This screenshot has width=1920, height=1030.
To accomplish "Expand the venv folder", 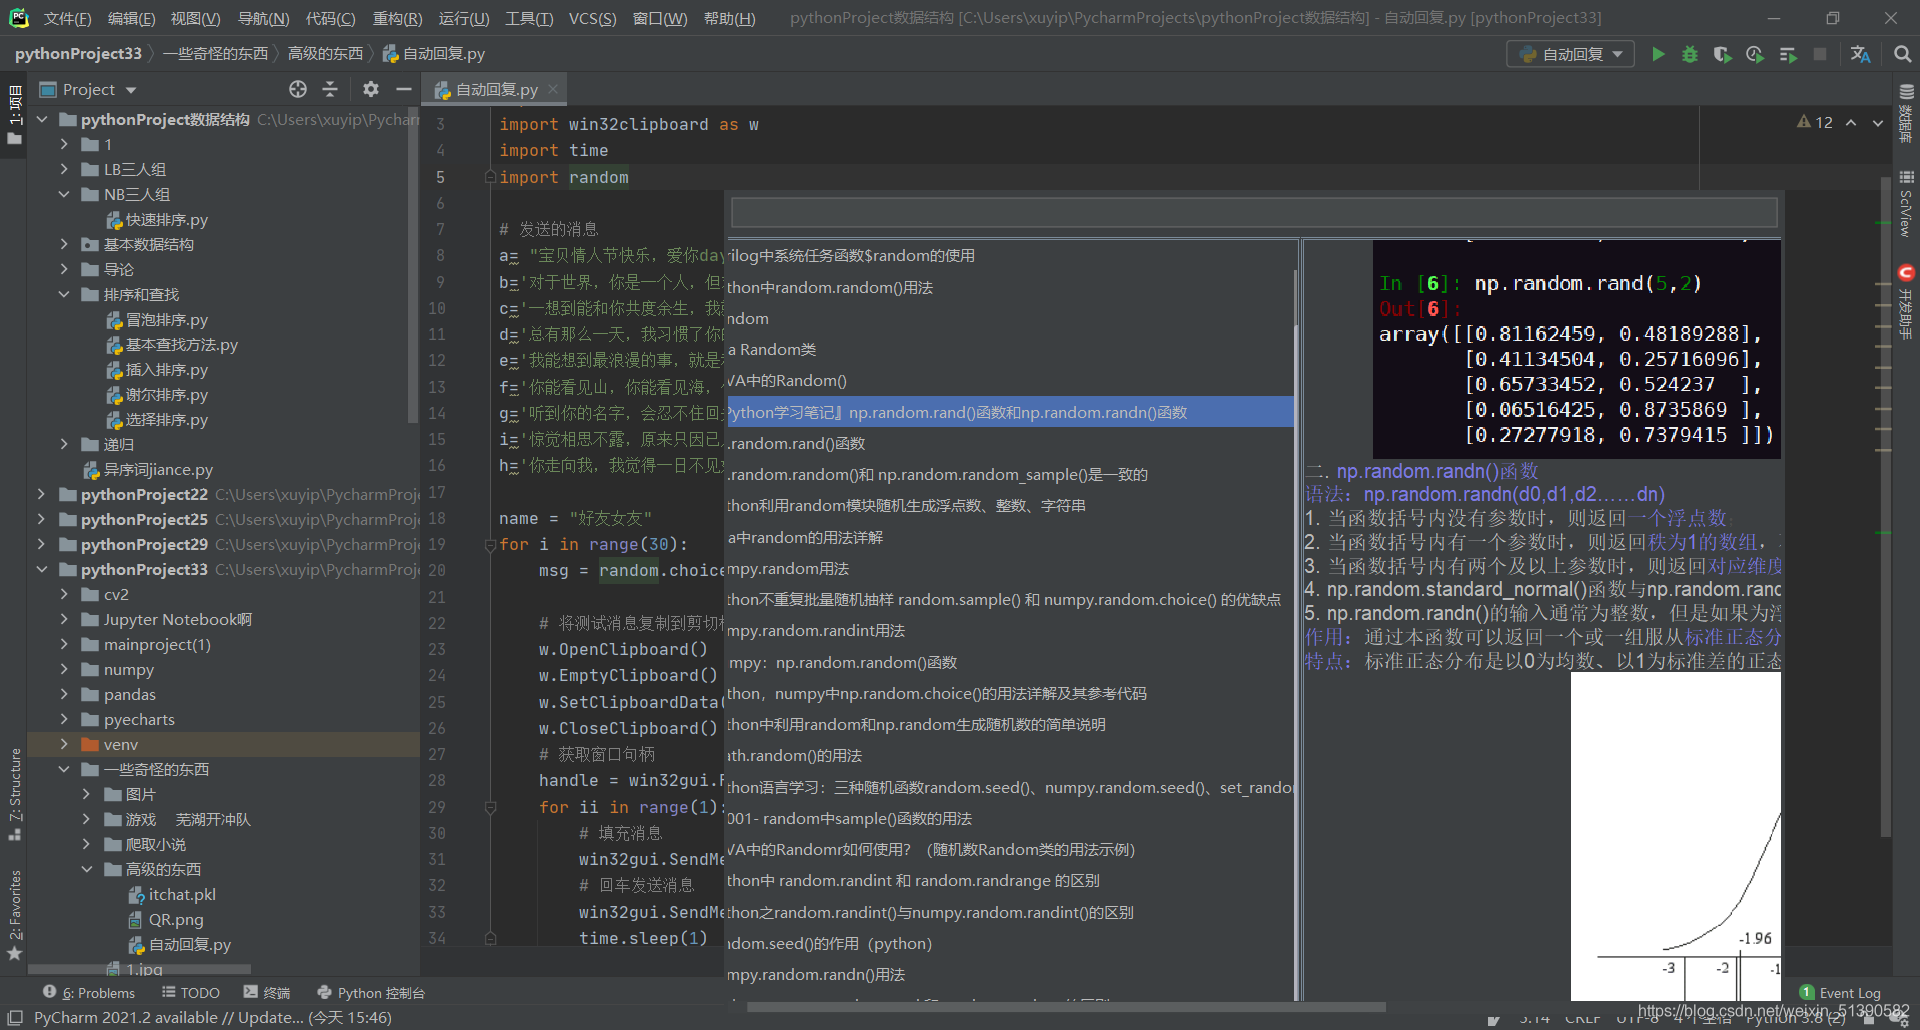I will 64,744.
